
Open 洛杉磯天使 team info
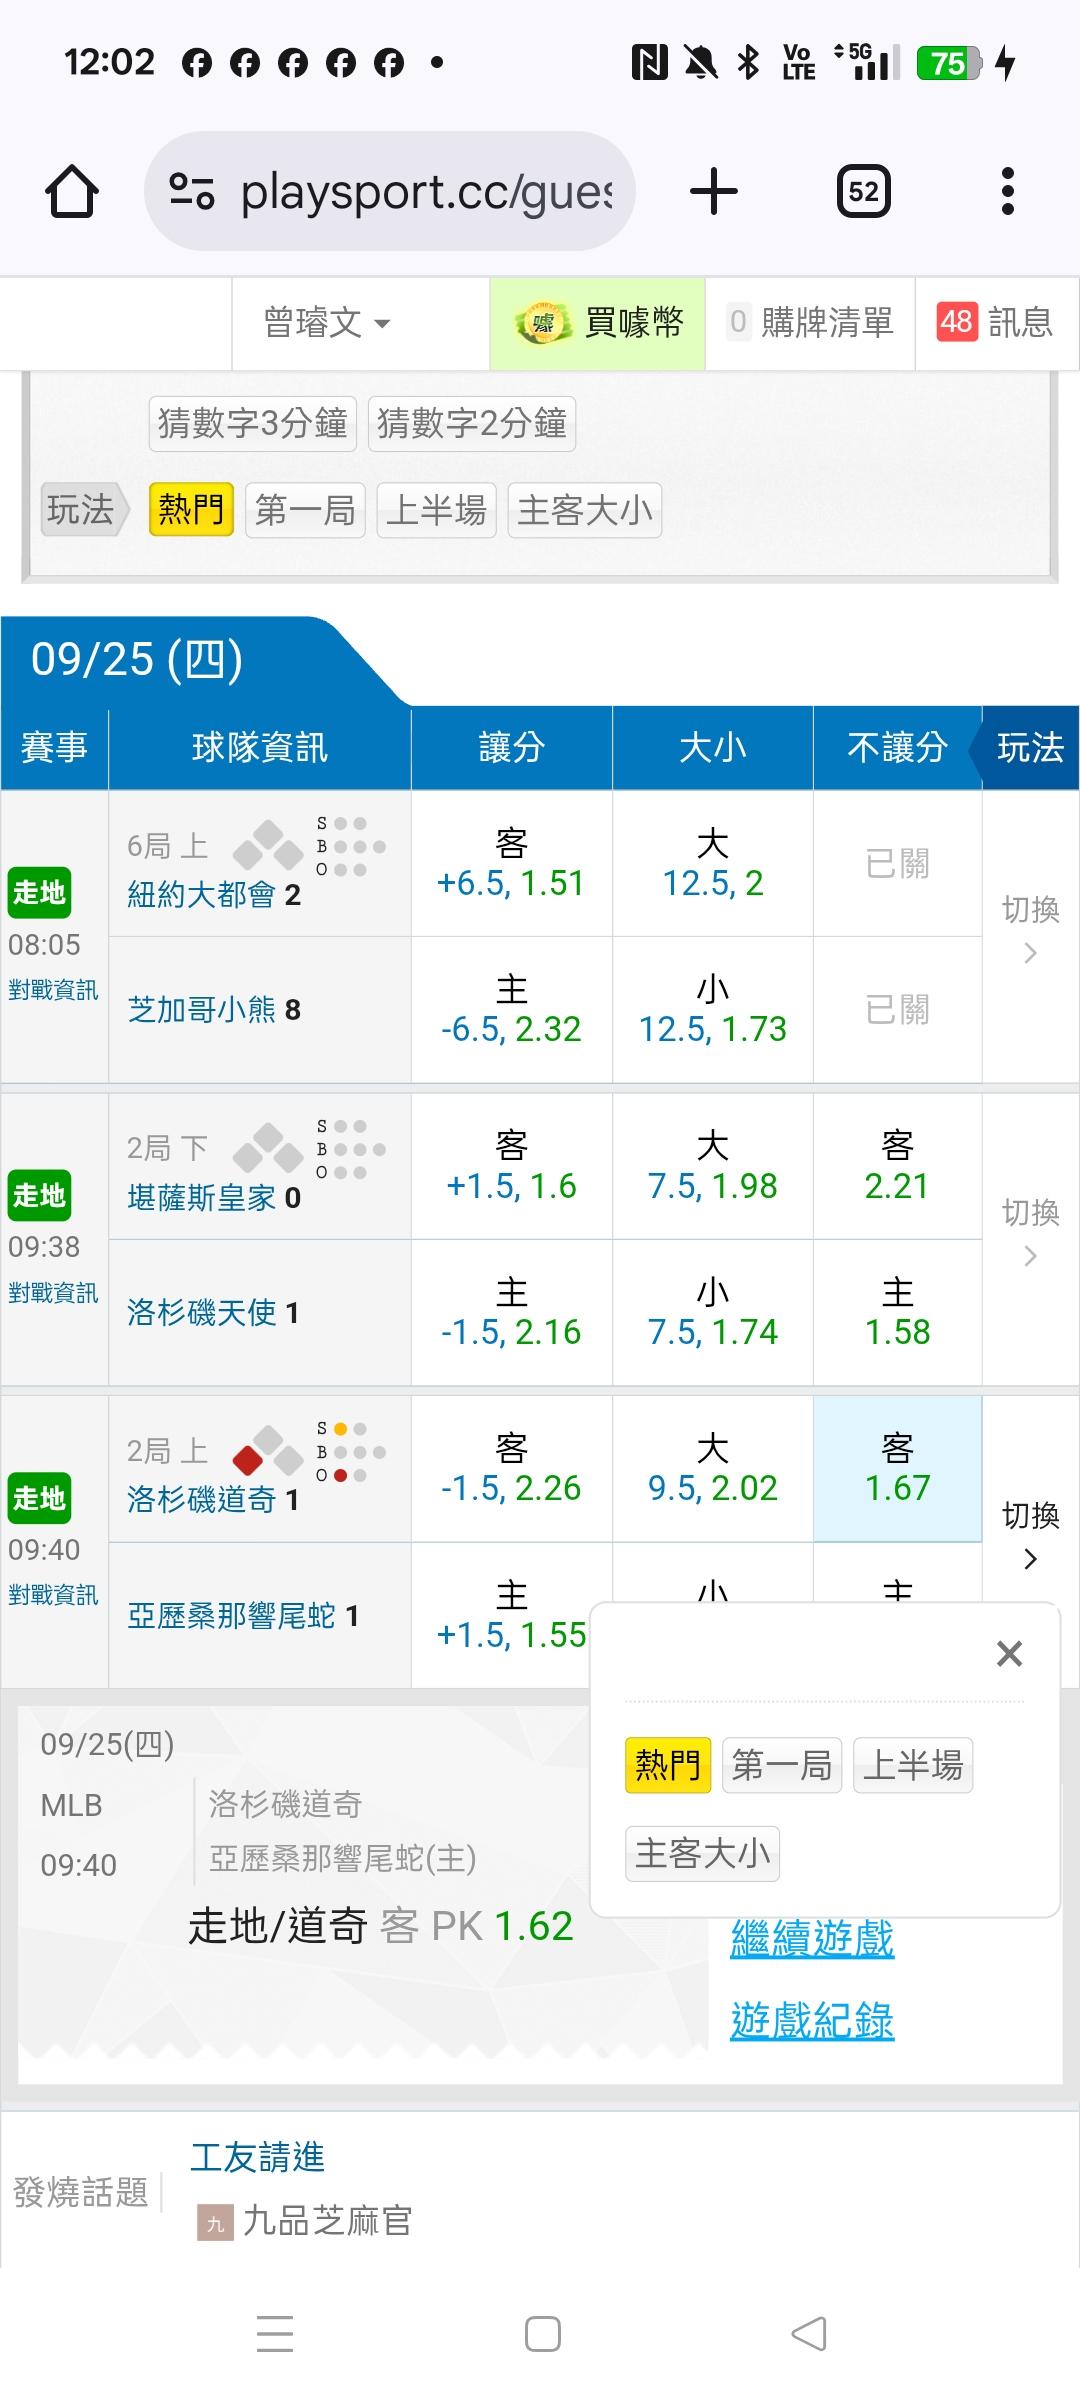202,1313
